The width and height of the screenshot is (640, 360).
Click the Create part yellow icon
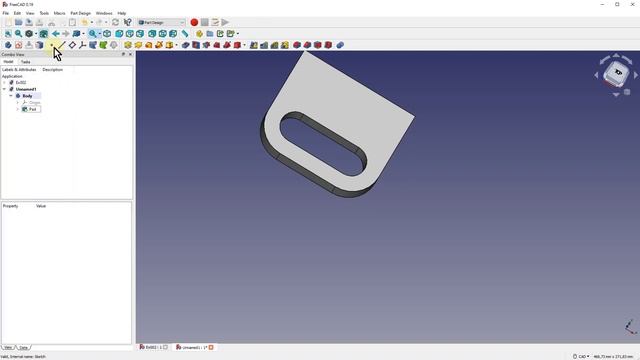[199, 34]
